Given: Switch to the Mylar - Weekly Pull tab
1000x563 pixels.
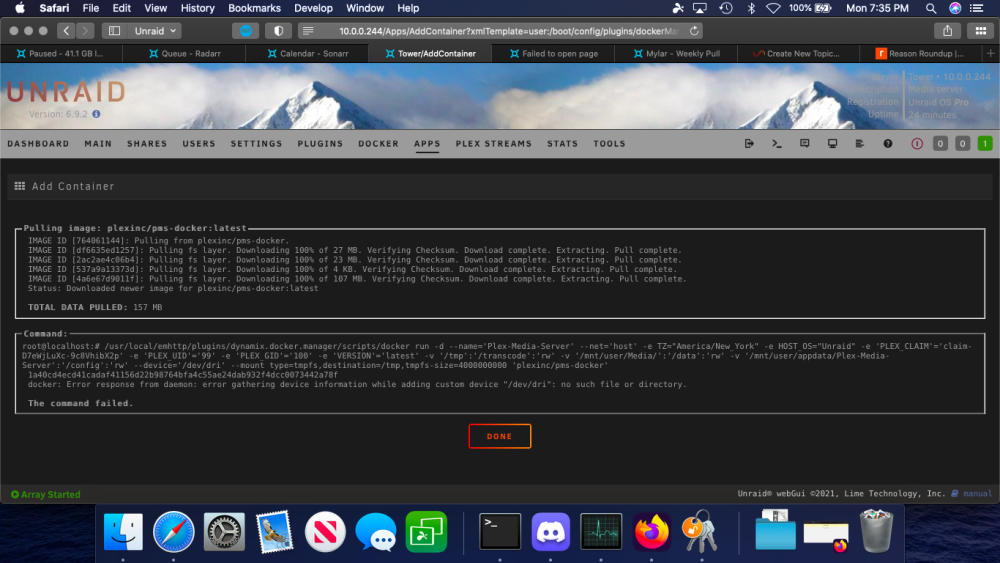Looking at the screenshot, I should [676, 54].
